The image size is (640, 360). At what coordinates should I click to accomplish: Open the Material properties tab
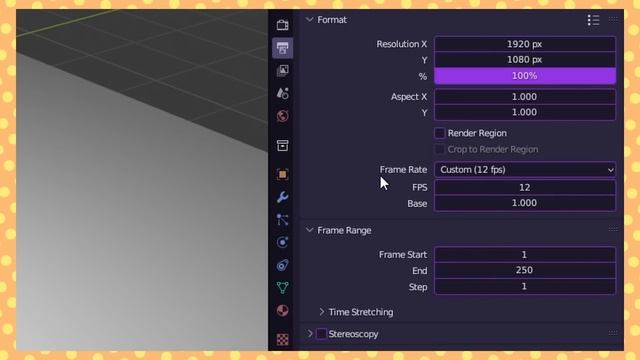[x=282, y=311]
